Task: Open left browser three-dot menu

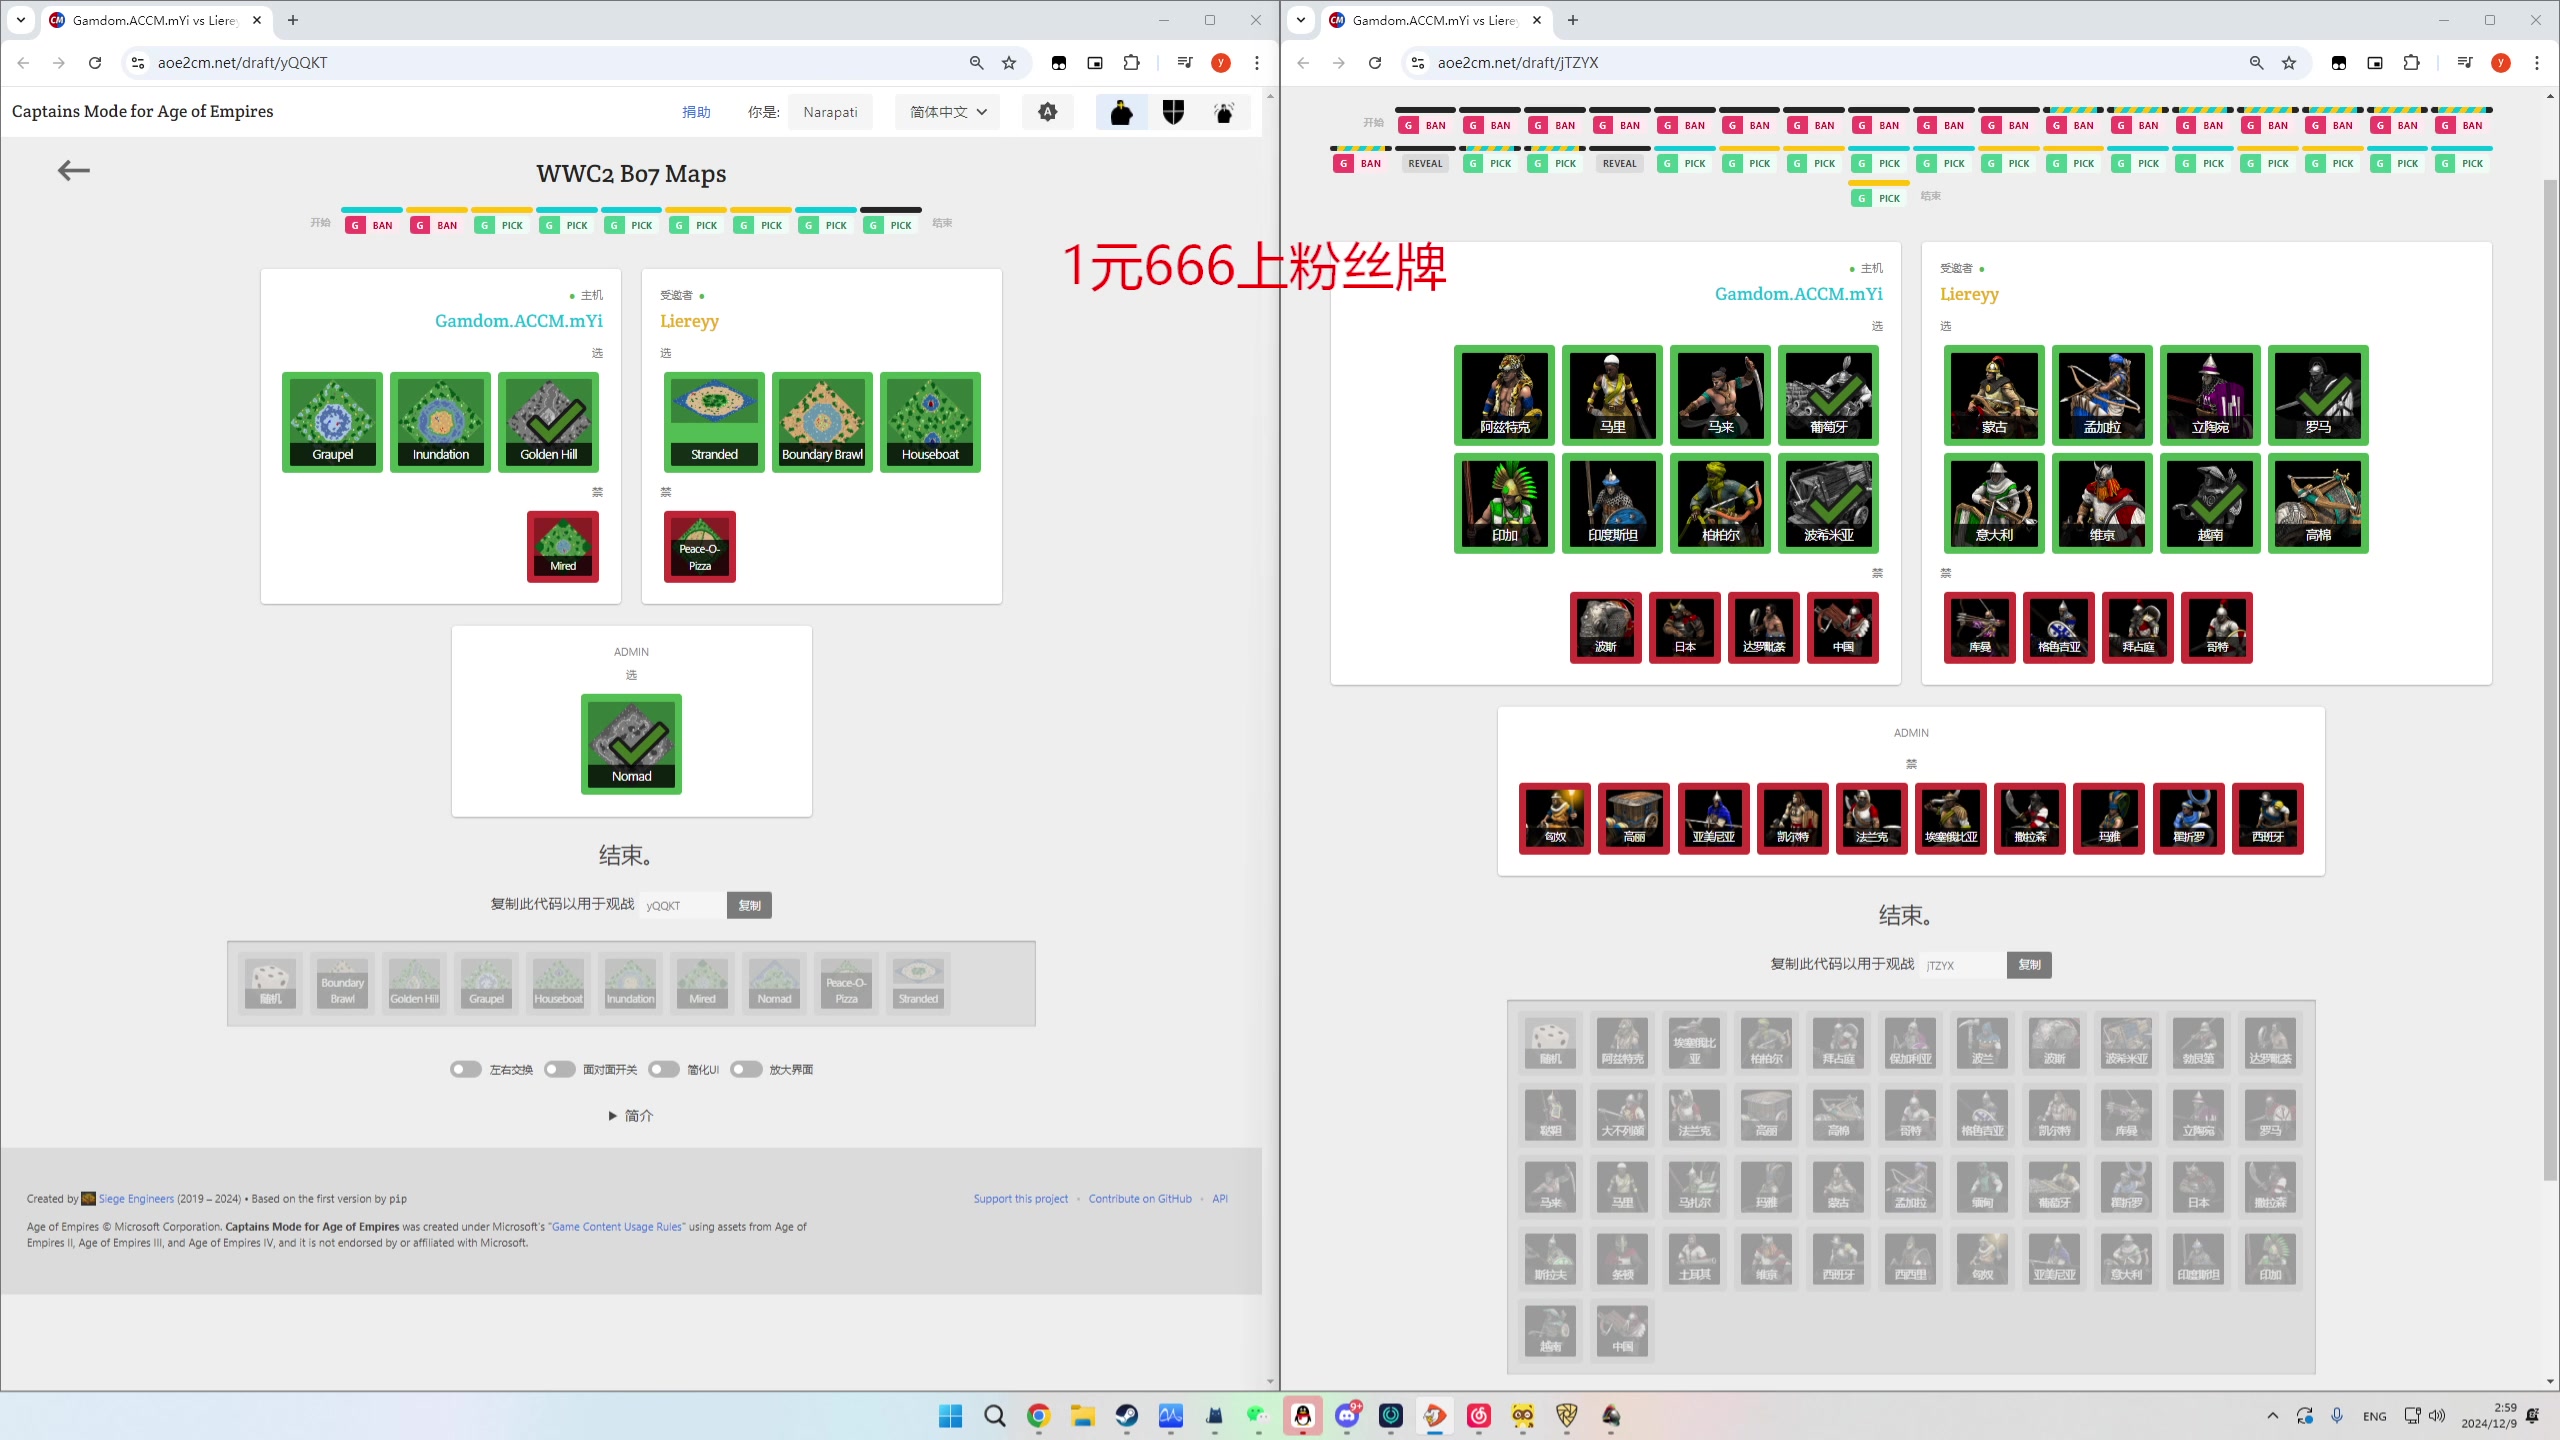Action: (1257, 62)
